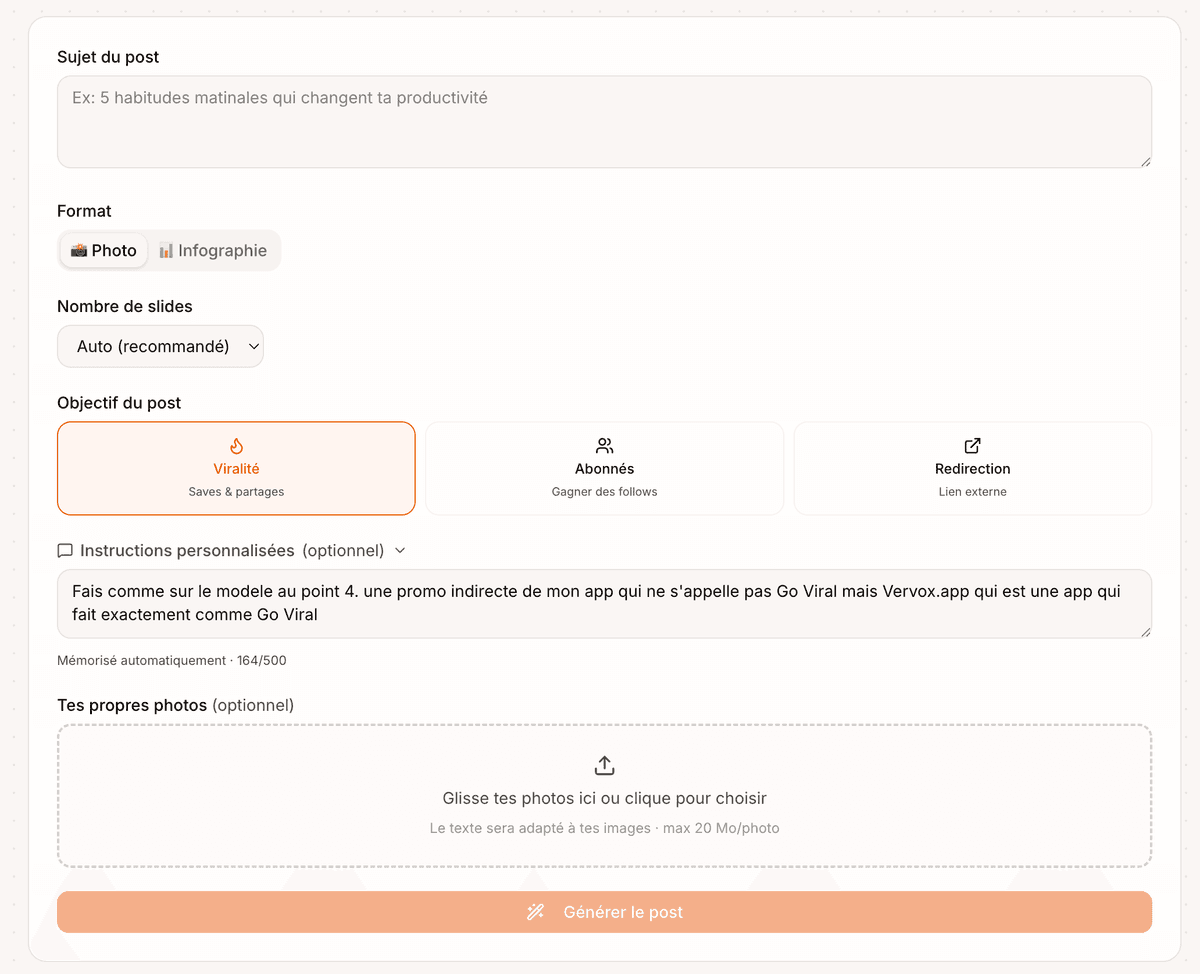This screenshot has height=974, width=1200.
Task: Click the bar chart icon next to Infographie
Action: click(168, 250)
